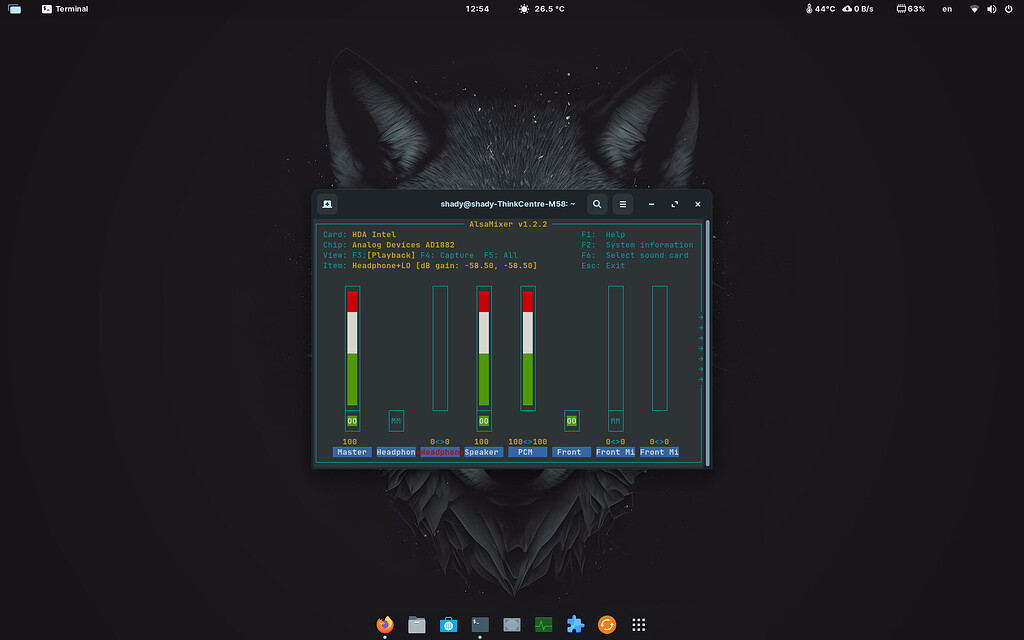Image resolution: width=1024 pixels, height=640 pixels.
Task: Open the Files manager in dock
Action: coord(417,624)
